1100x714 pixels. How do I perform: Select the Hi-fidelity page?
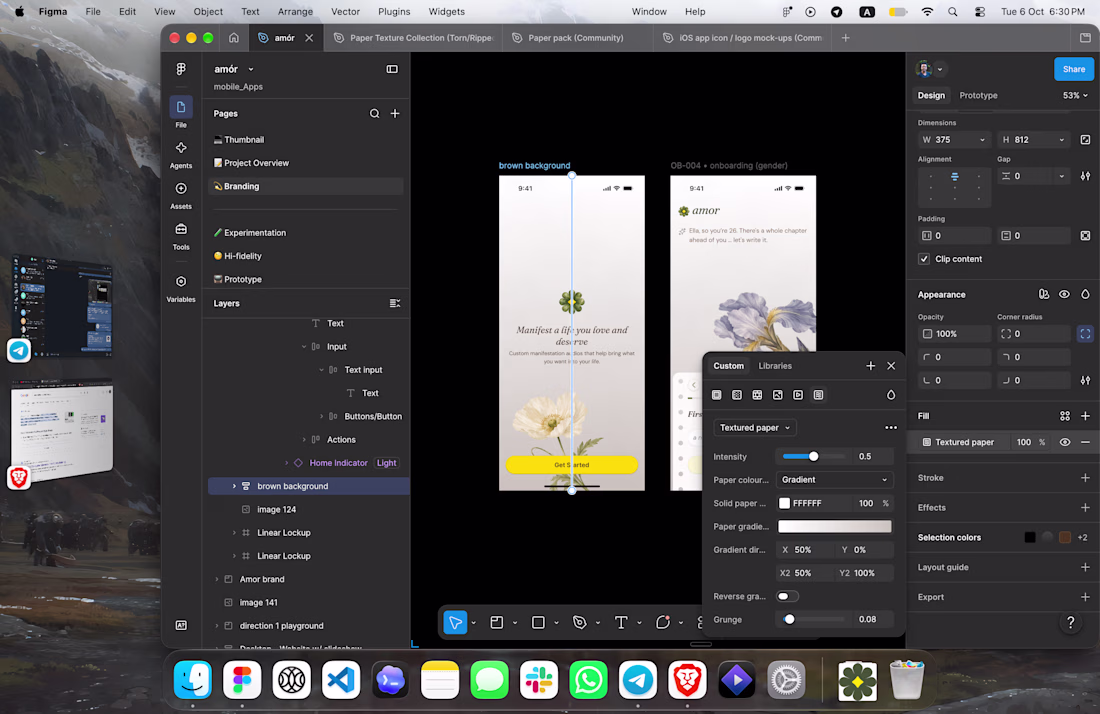243,256
